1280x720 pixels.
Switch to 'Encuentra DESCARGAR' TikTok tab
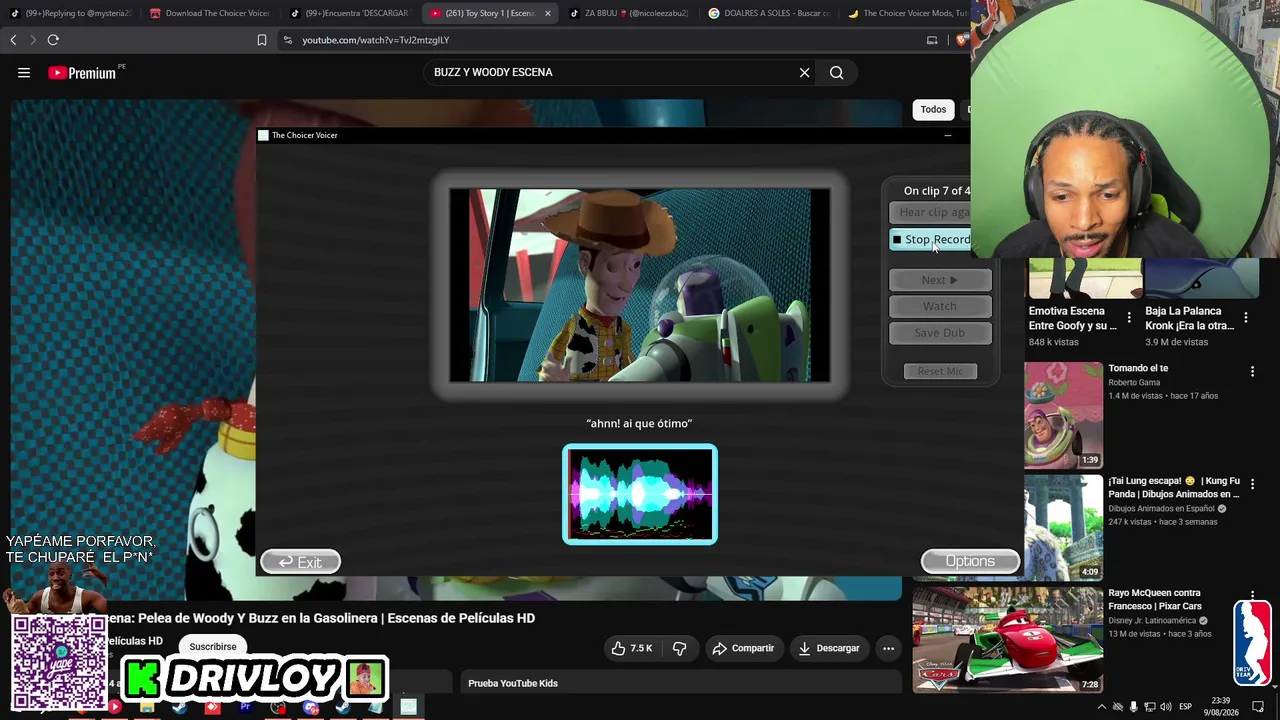[x=350, y=13]
